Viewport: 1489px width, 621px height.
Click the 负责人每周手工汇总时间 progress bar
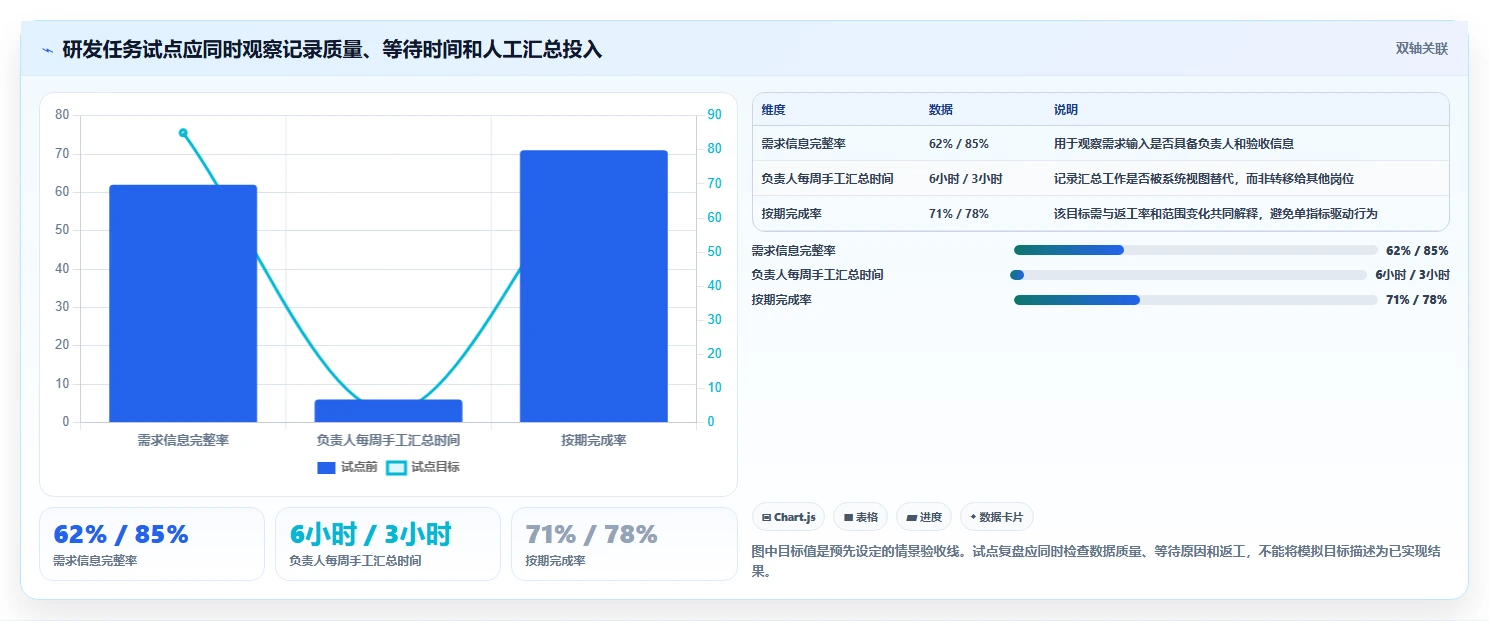coord(1188,275)
